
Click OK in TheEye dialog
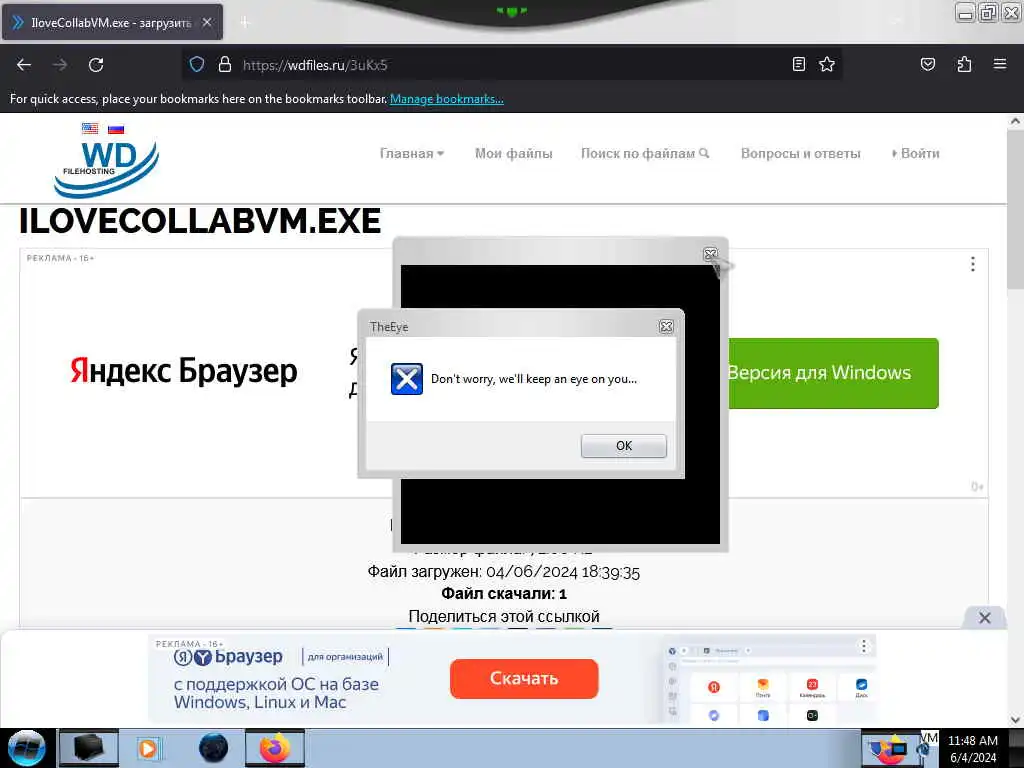click(x=624, y=446)
